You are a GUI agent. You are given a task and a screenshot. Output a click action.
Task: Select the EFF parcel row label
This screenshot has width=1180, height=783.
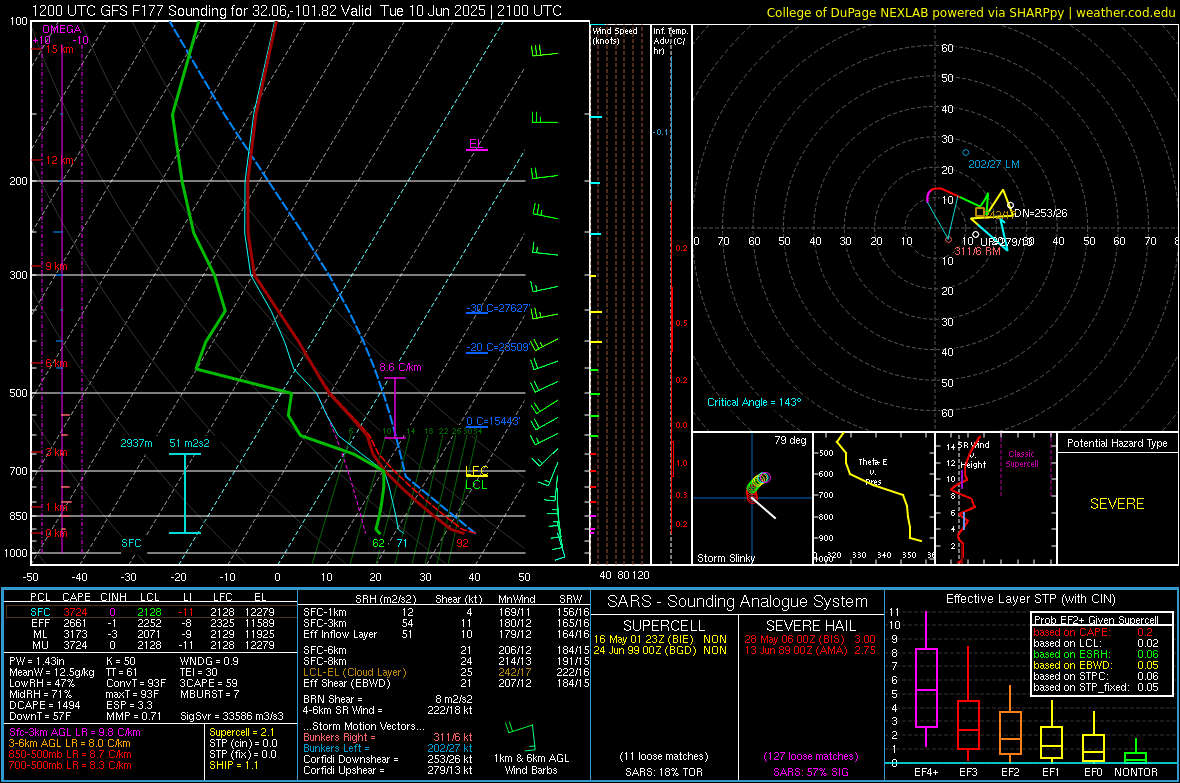[40, 623]
